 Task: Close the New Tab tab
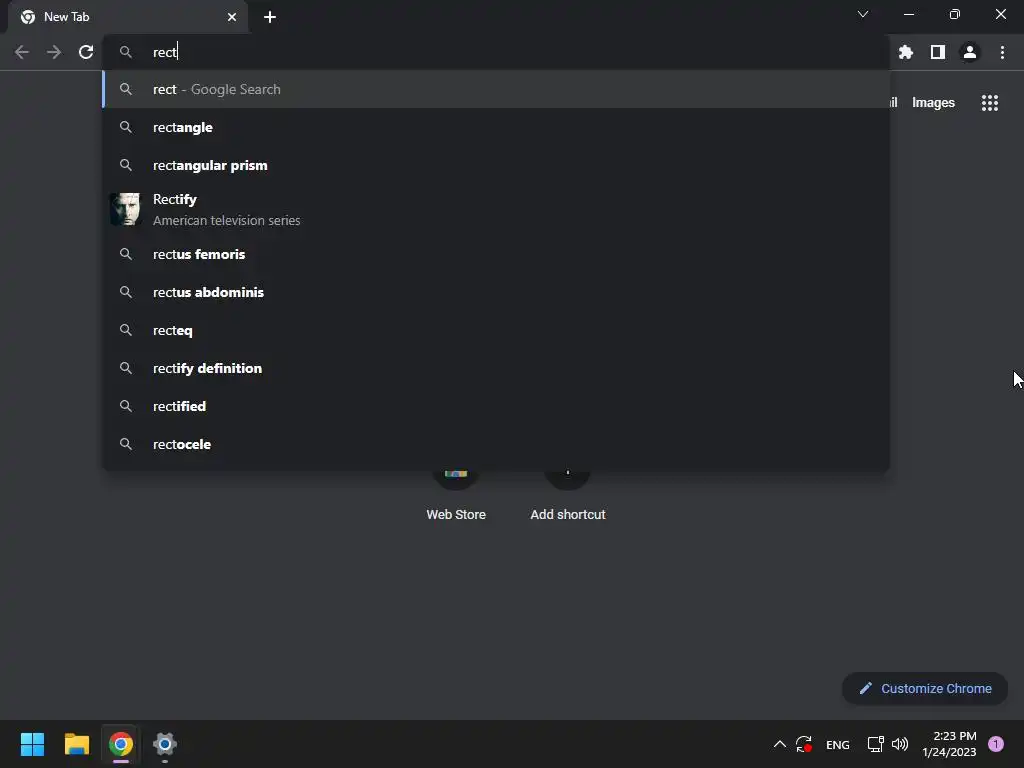232,17
